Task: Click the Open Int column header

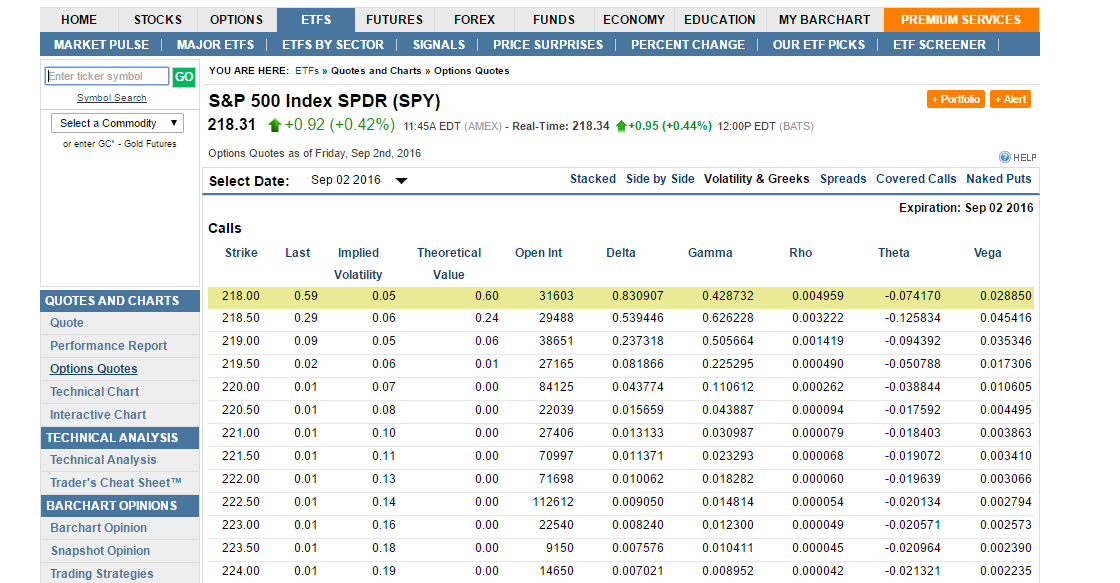Action: pyautogui.click(x=539, y=253)
